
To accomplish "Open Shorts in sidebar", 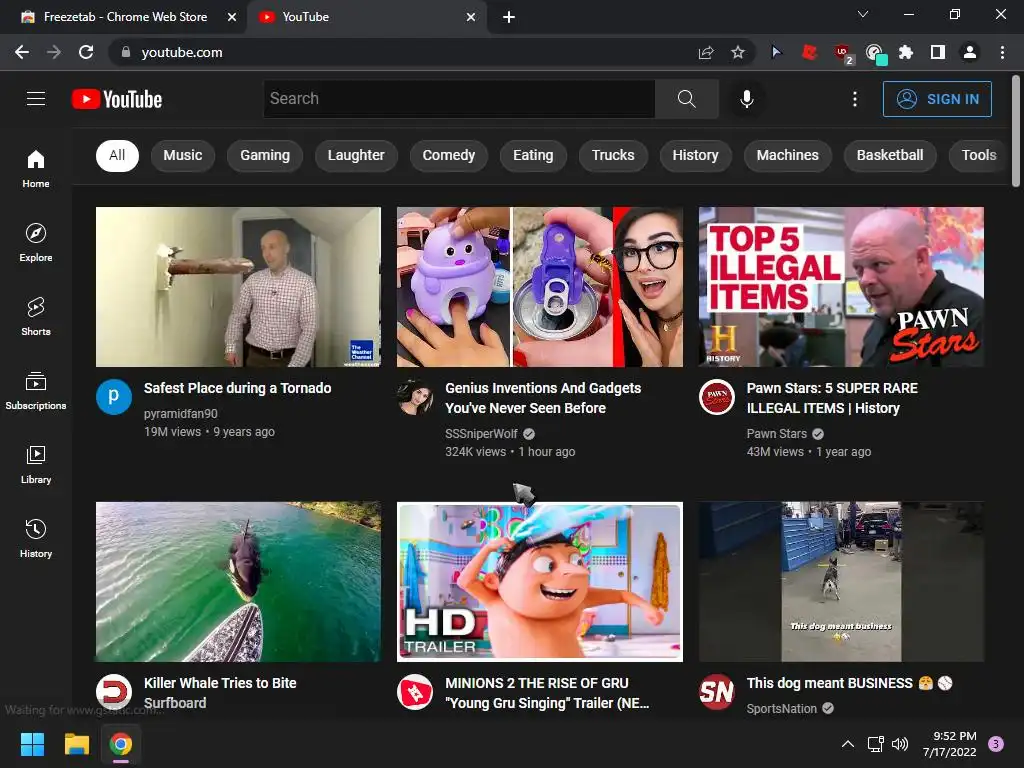I will [x=35, y=317].
